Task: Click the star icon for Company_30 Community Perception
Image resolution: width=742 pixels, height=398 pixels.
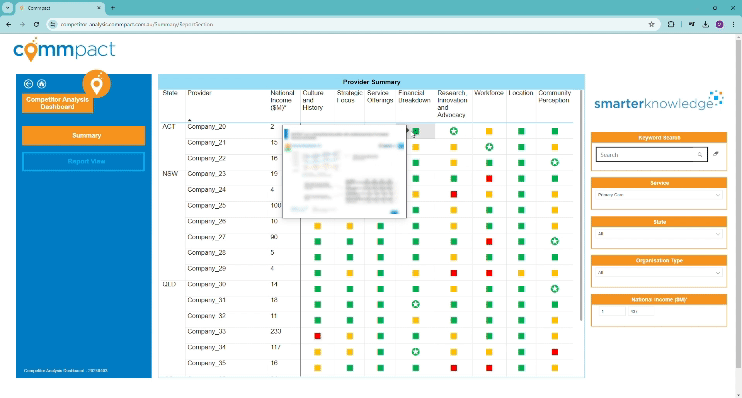Action: [555, 289]
